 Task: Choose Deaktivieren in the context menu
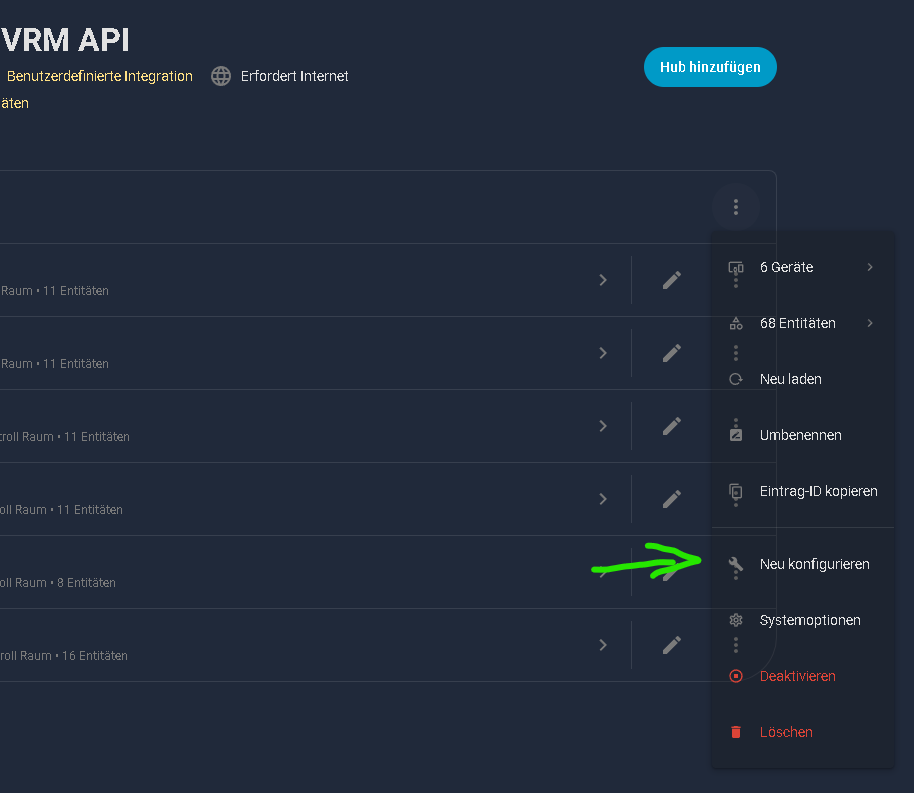tap(797, 676)
